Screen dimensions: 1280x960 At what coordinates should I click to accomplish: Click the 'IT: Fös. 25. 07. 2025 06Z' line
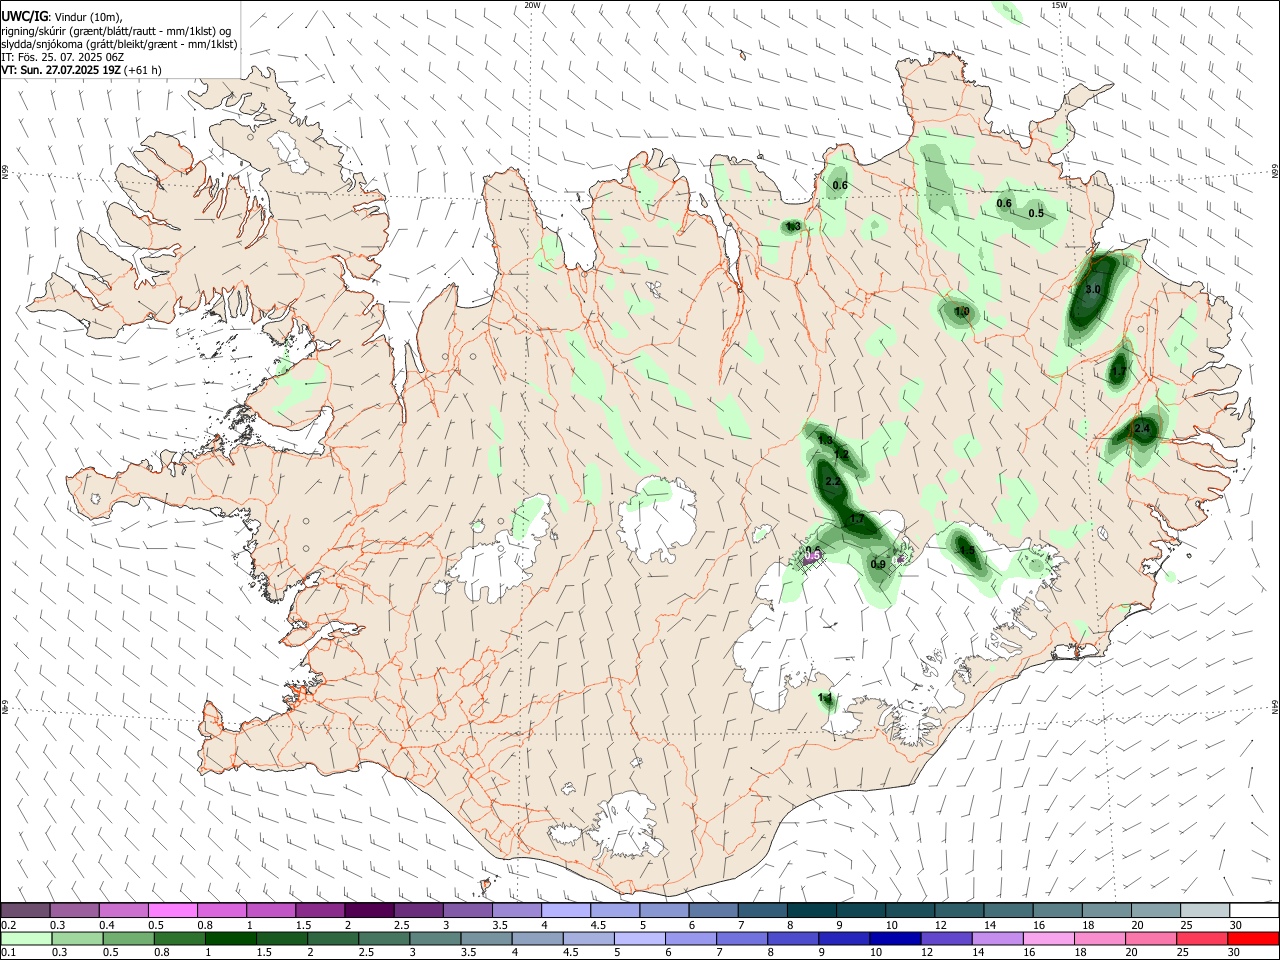[x=63, y=57]
